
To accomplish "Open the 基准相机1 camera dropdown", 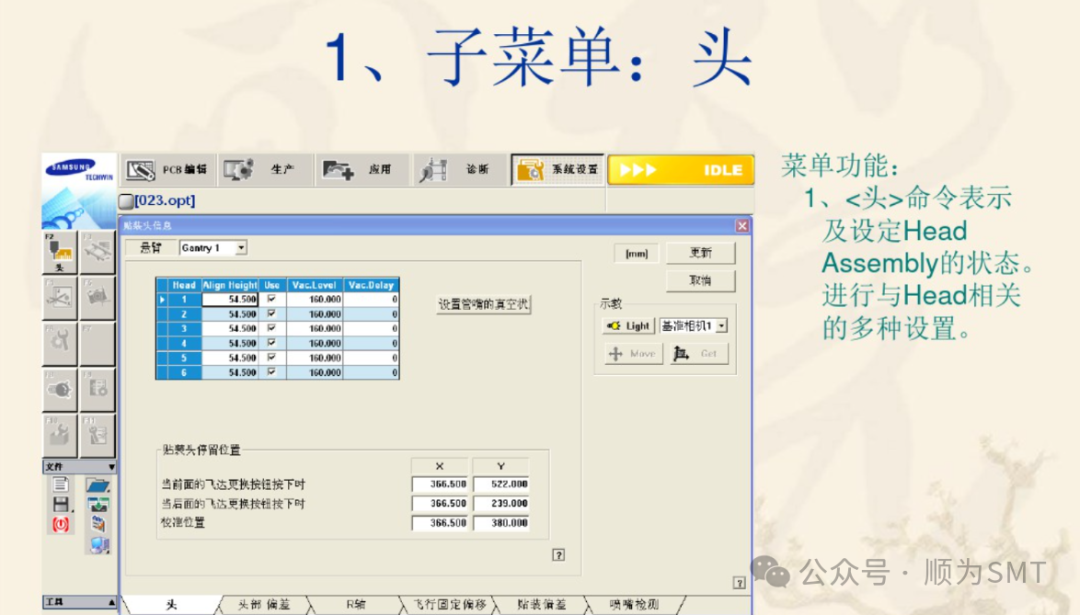I will click(x=721, y=326).
